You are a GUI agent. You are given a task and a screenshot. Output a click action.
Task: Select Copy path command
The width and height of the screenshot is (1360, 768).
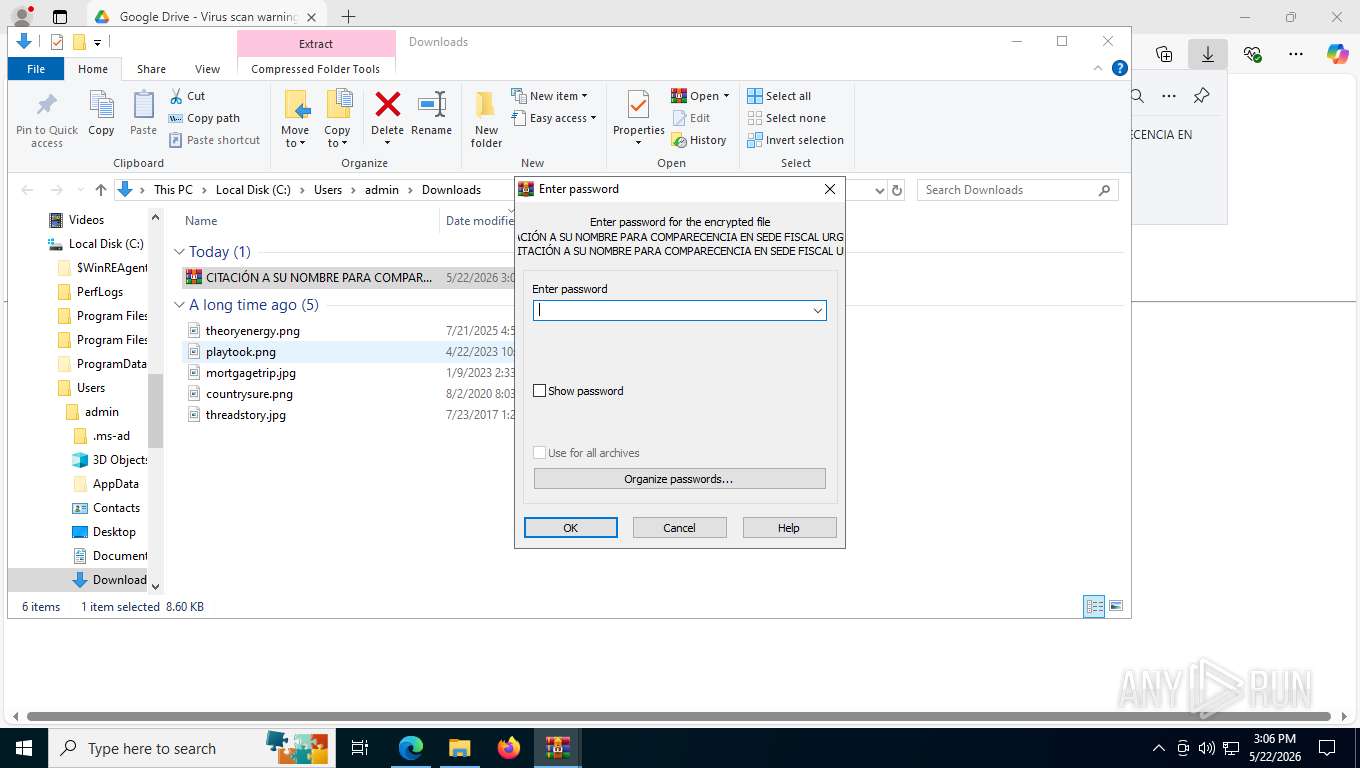(204, 118)
